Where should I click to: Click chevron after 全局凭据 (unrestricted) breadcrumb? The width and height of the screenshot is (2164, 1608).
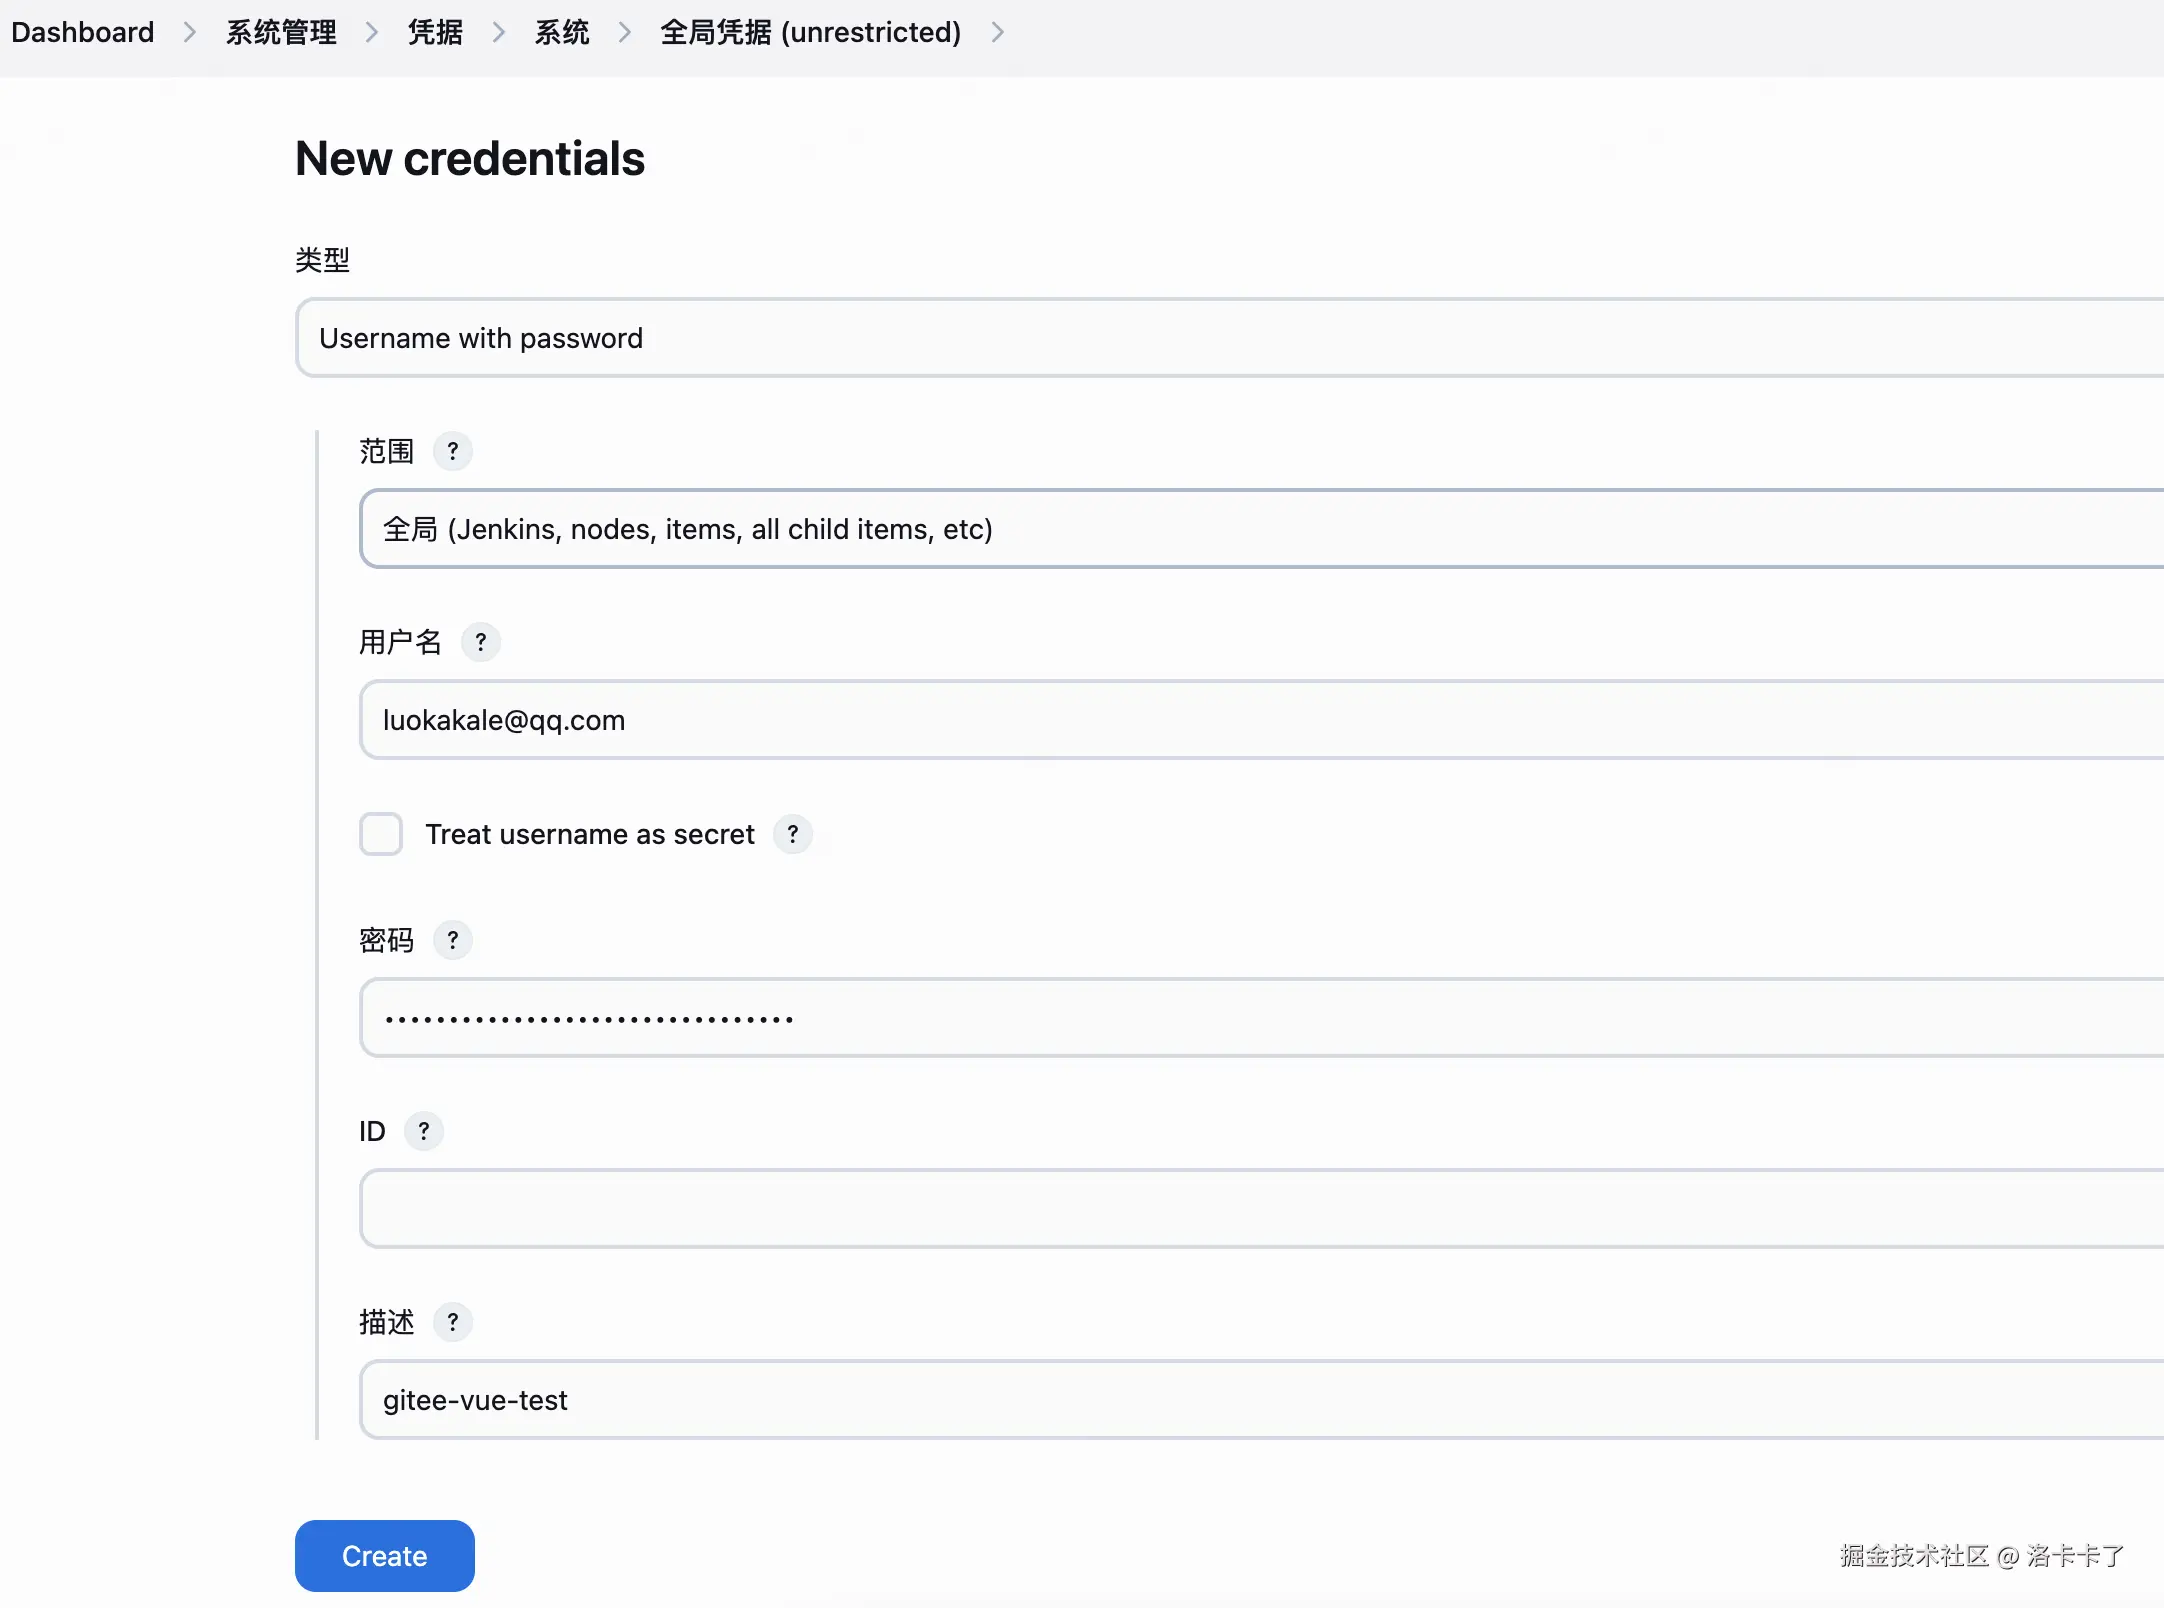pyautogui.click(x=997, y=33)
